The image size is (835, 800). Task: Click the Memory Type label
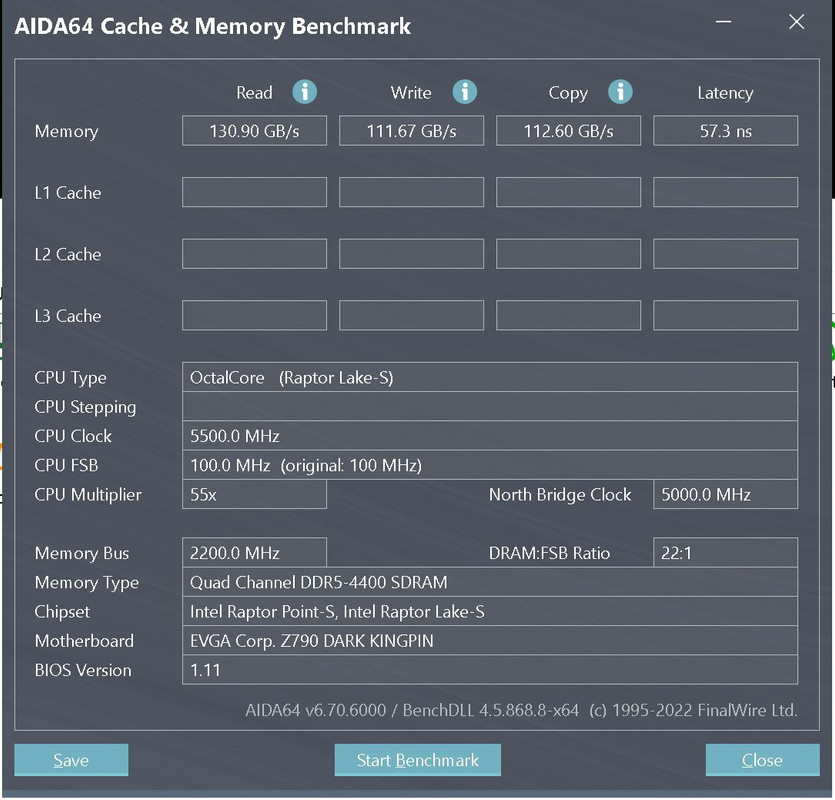pyautogui.click(x=86, y=582)
